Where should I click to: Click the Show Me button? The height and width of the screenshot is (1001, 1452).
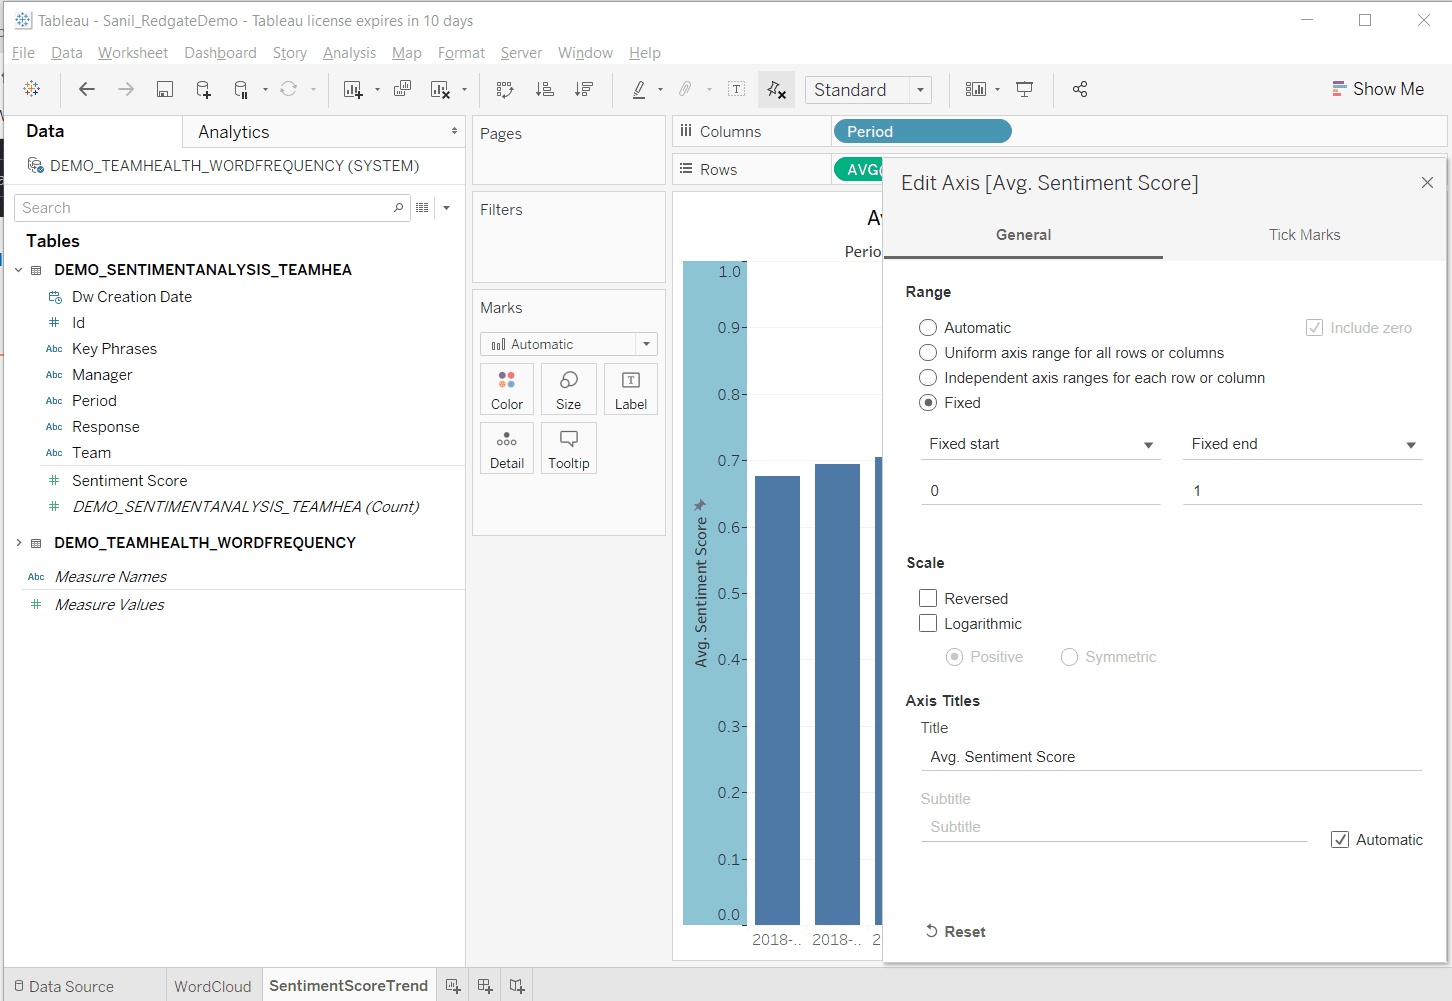[x=1378, y=89]
